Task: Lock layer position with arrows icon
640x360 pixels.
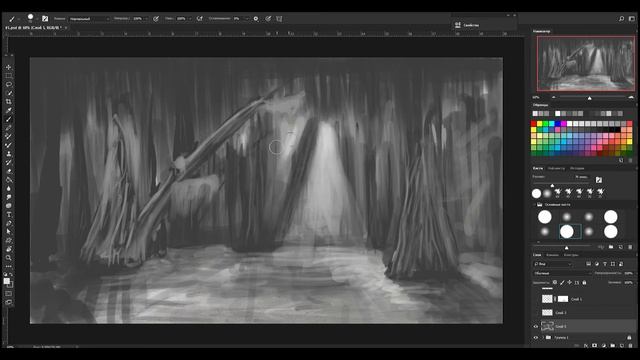Action: pos(569,282)
